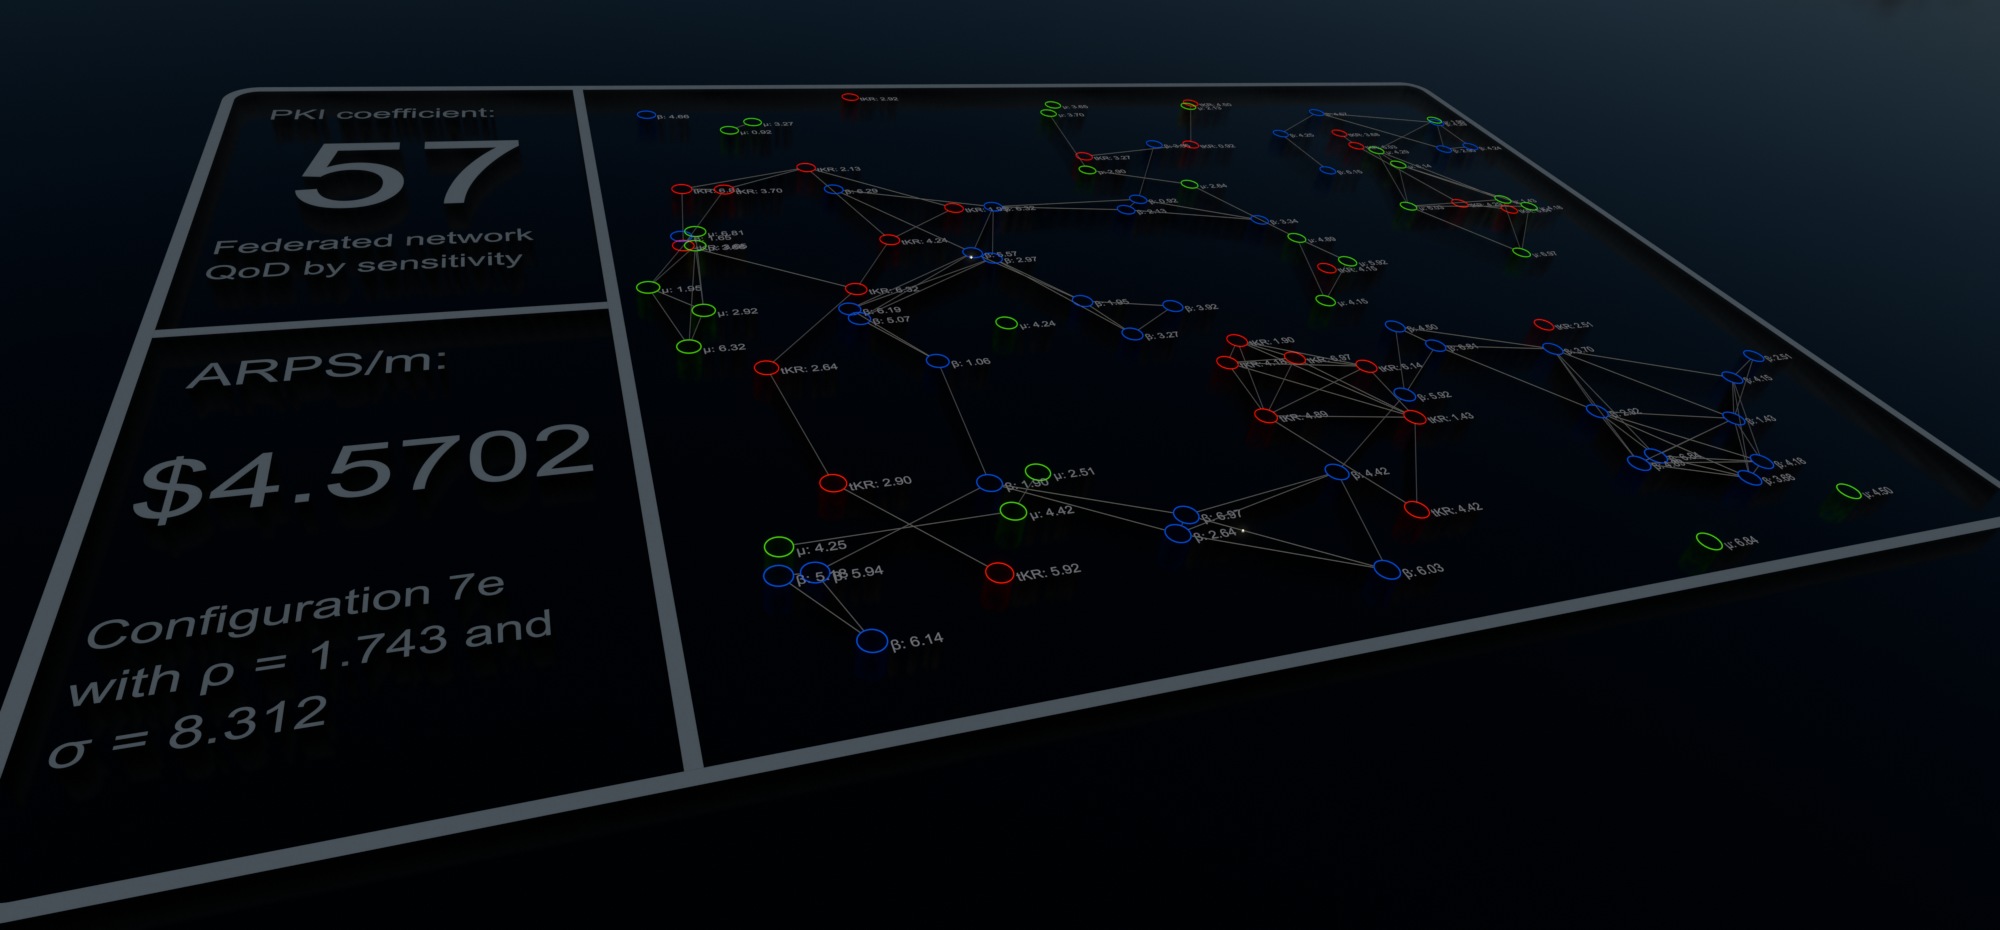
Task: Select the red tKR: 4.42 node
Action: pyautogui.click(x=1416, y=510)
